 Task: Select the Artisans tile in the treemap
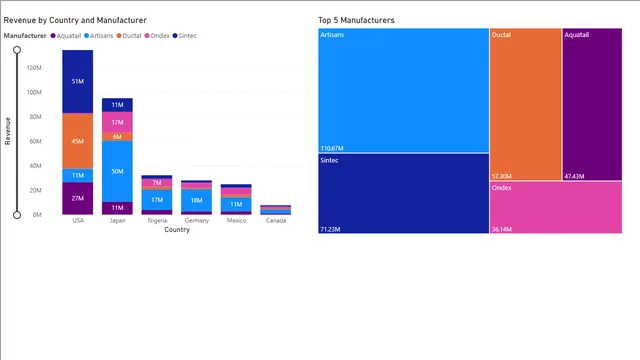[403, 90]
